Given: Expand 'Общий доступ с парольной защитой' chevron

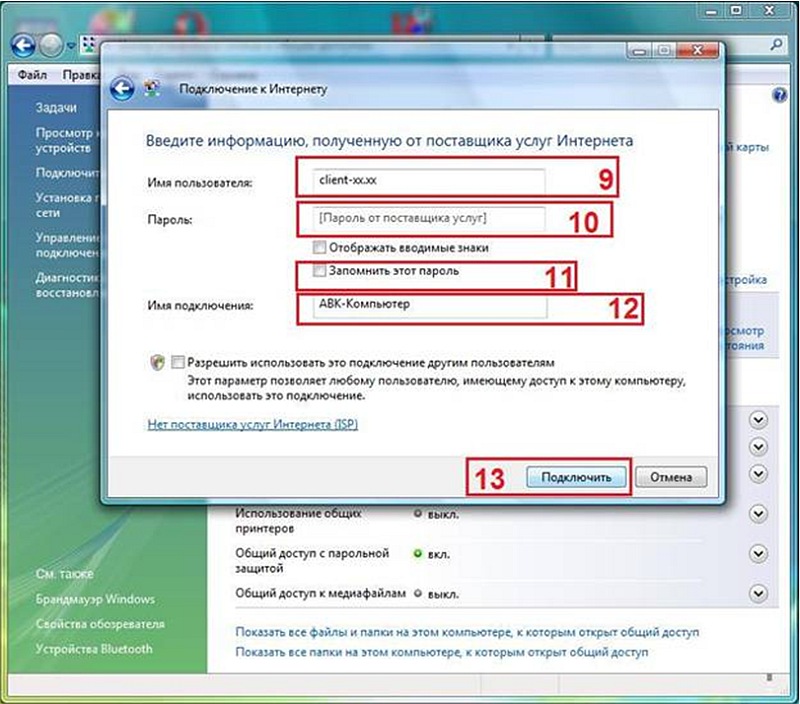Looking at the screenshot, I should (758, 553).
